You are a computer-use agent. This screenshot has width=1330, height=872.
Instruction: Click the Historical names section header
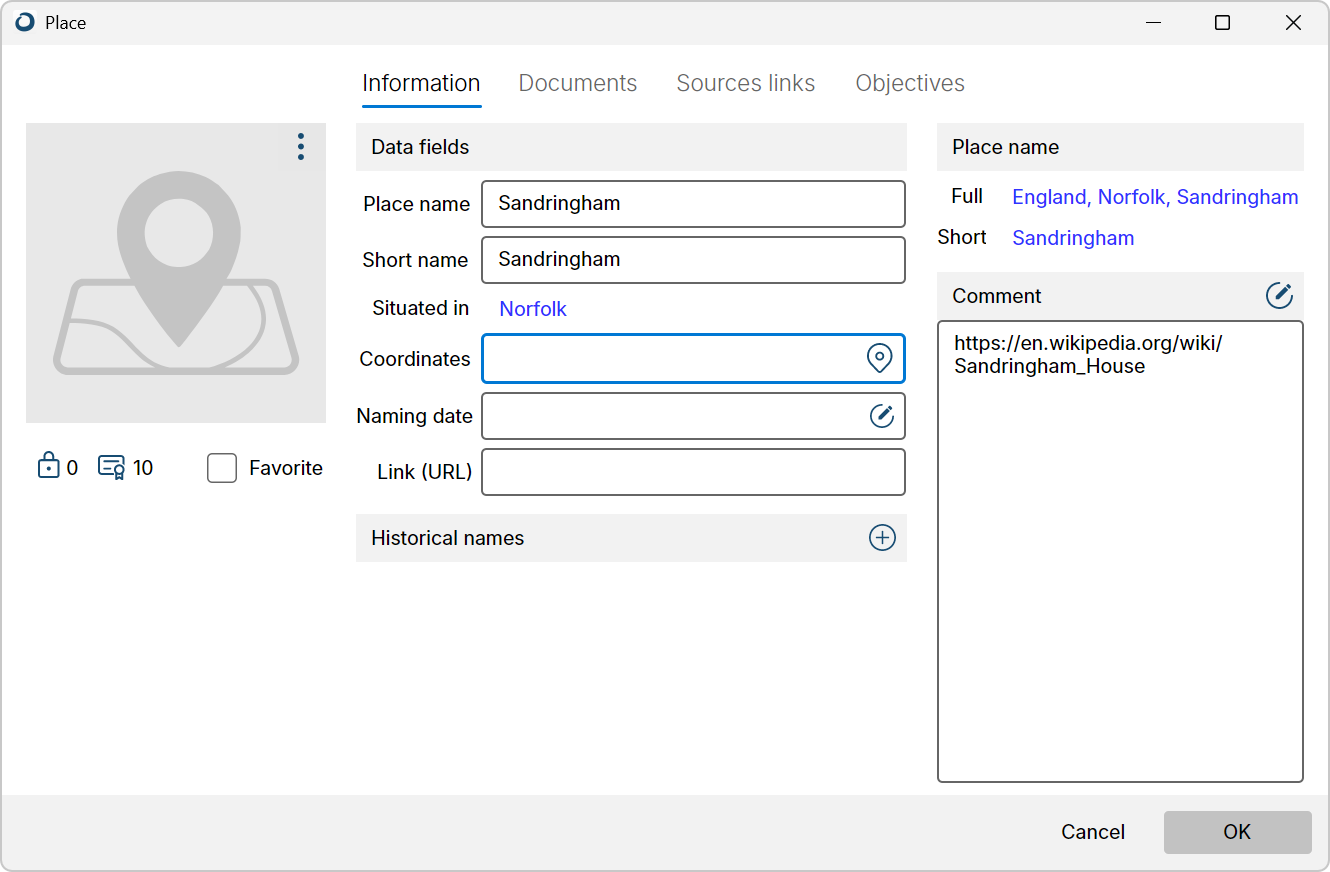tap(631, 538)
